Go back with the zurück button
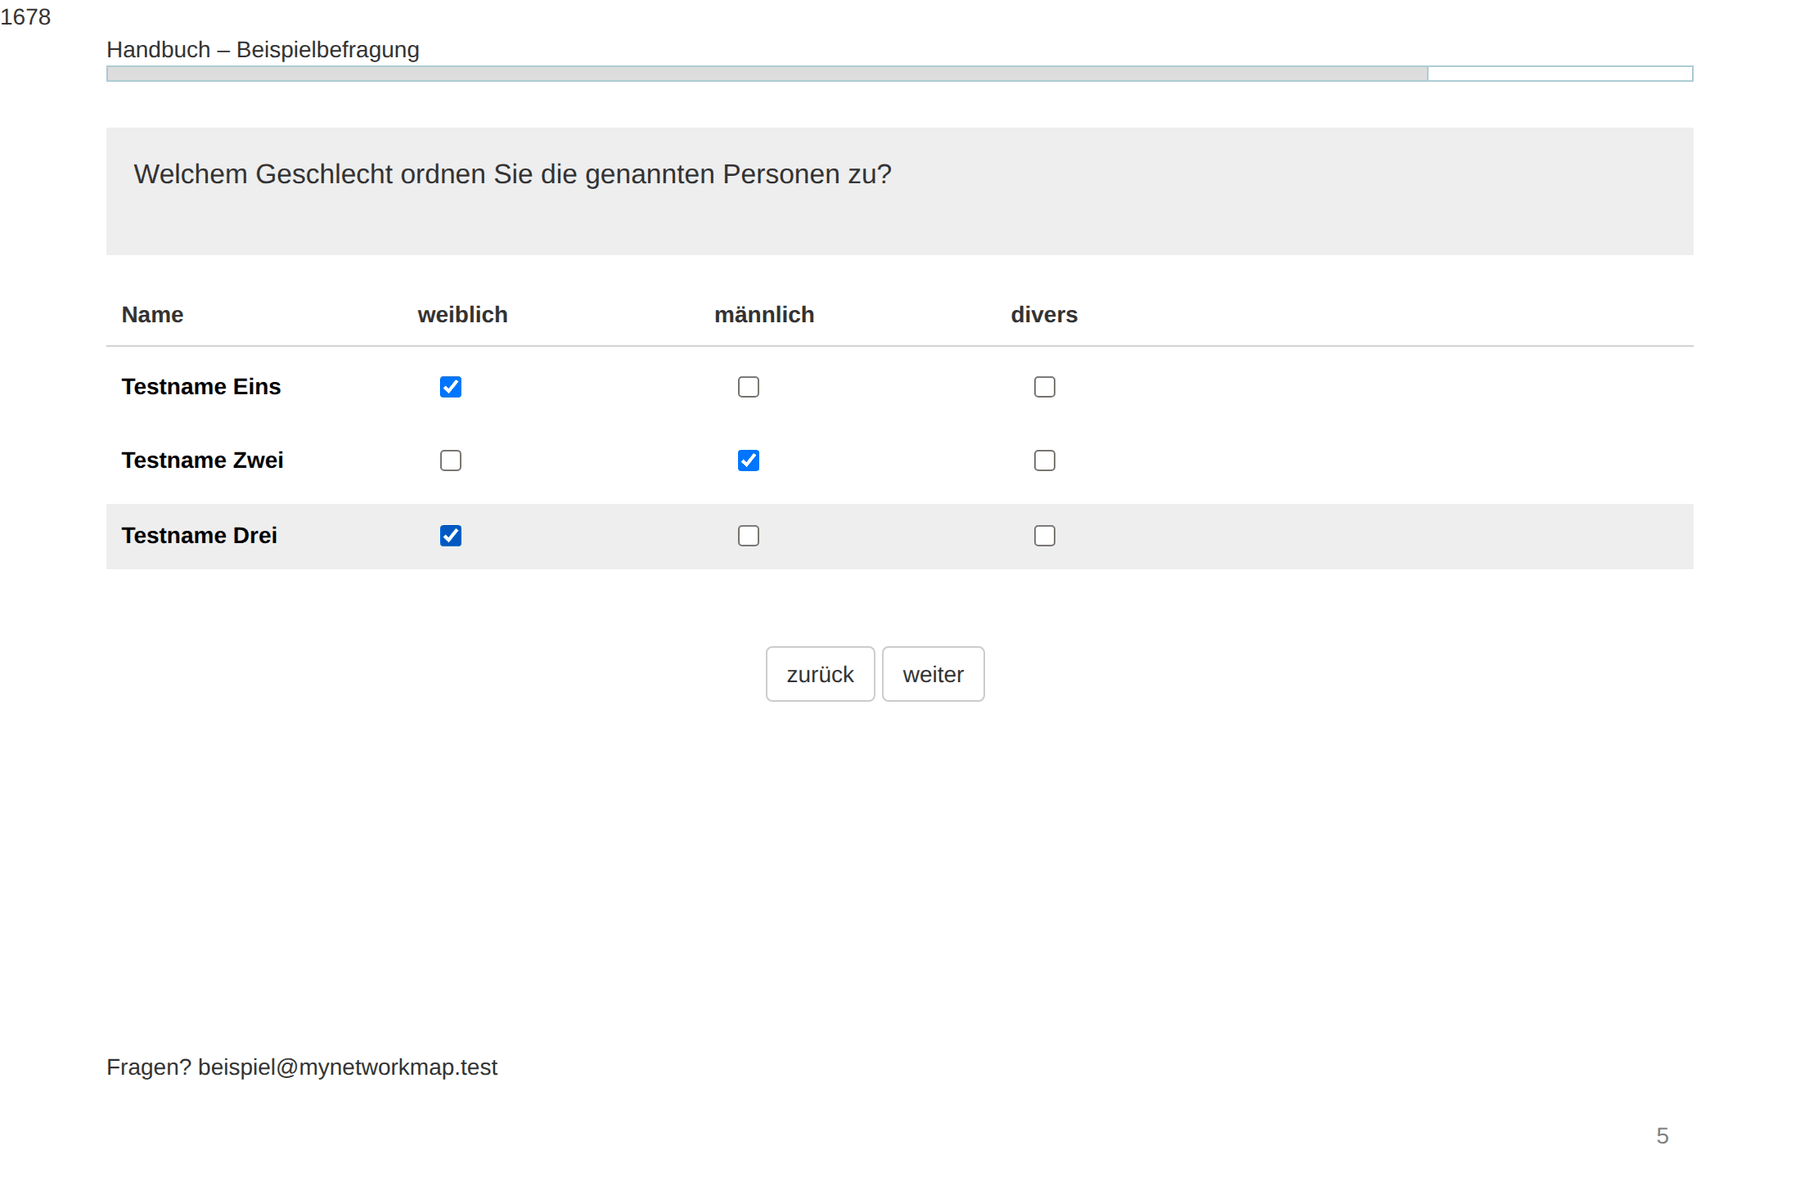The image size is (1800, 1177). pyautogui.click(x=820, y=674)
